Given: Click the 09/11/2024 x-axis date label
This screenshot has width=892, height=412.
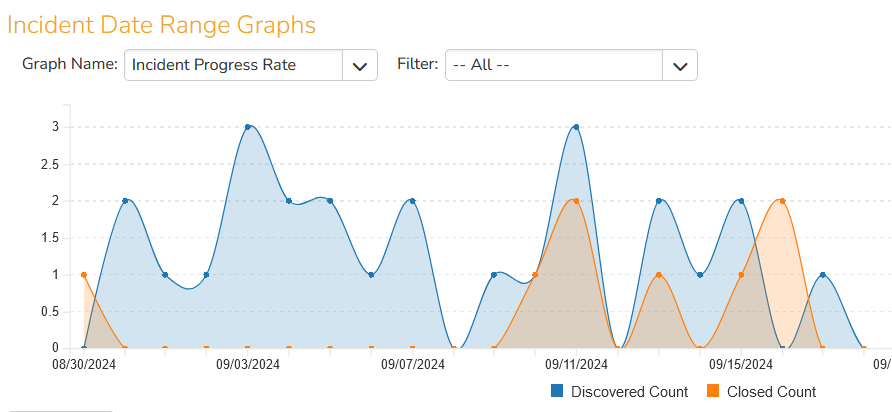Looking at the screenshot, I should point(576,364).
